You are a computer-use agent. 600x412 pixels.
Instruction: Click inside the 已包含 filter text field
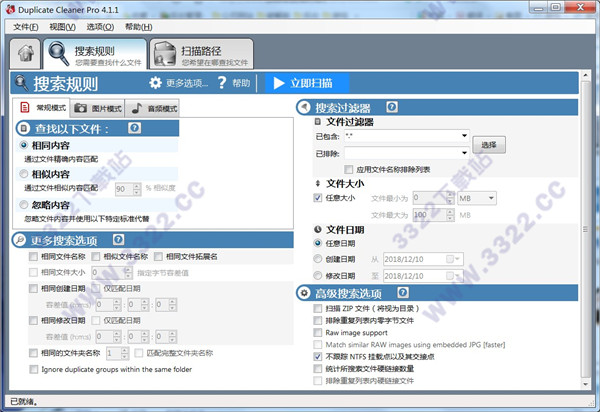[x=402, y=136]
